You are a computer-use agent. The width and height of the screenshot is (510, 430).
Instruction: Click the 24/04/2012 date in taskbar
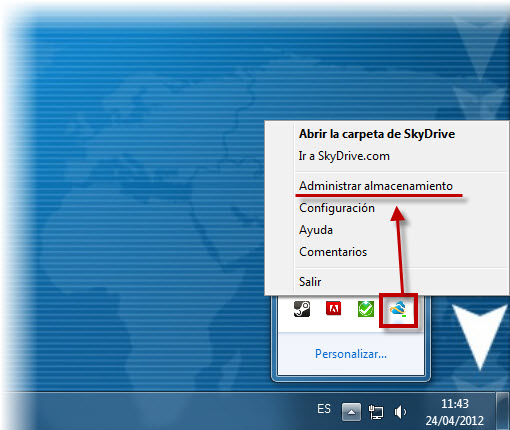(x=455, y=421)
